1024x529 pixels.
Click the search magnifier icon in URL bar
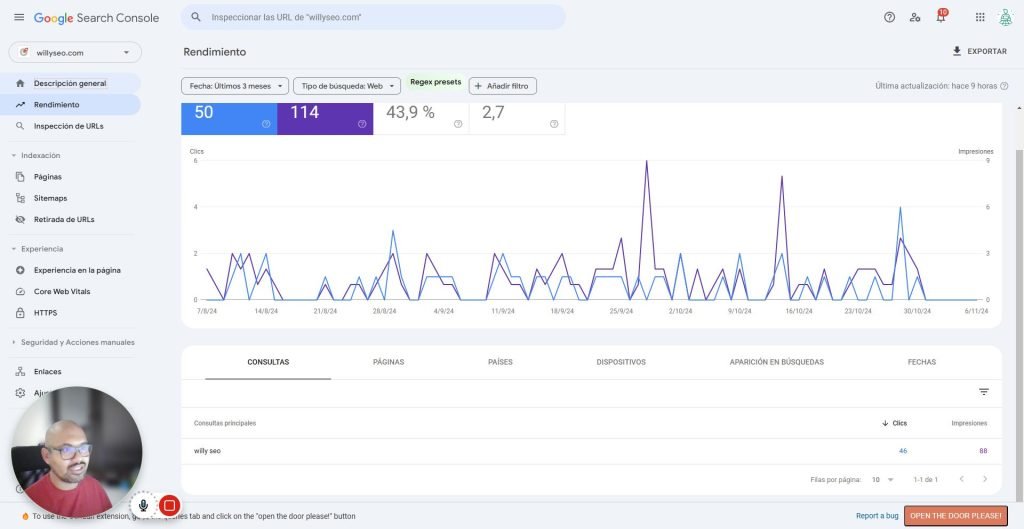195,18
